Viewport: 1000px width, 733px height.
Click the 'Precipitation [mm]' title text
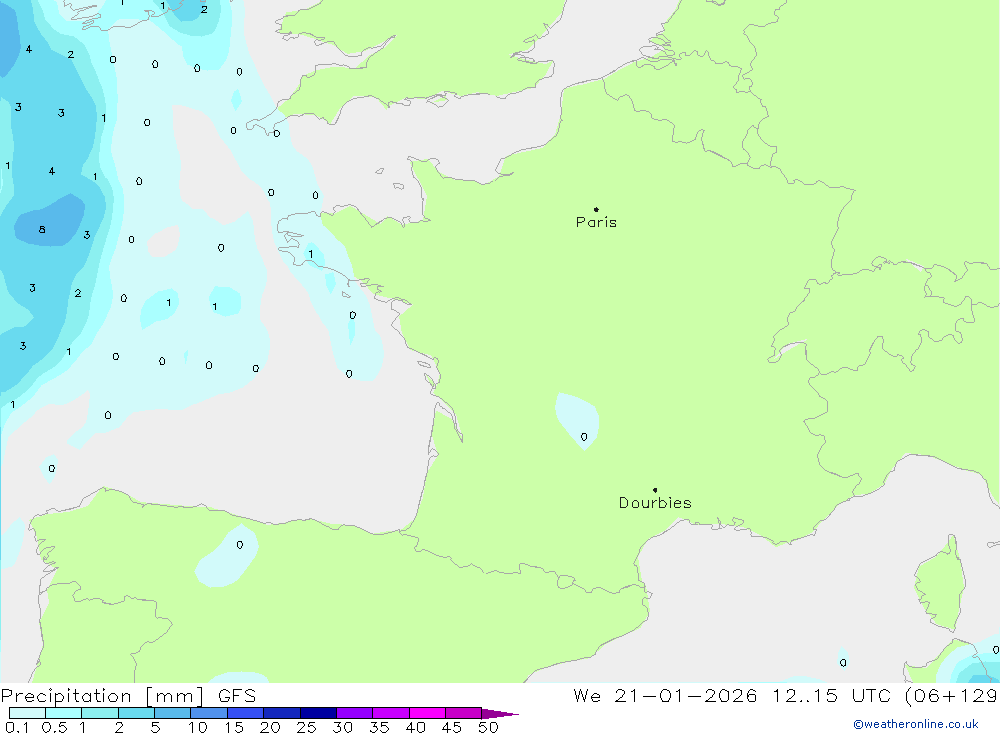102,696
